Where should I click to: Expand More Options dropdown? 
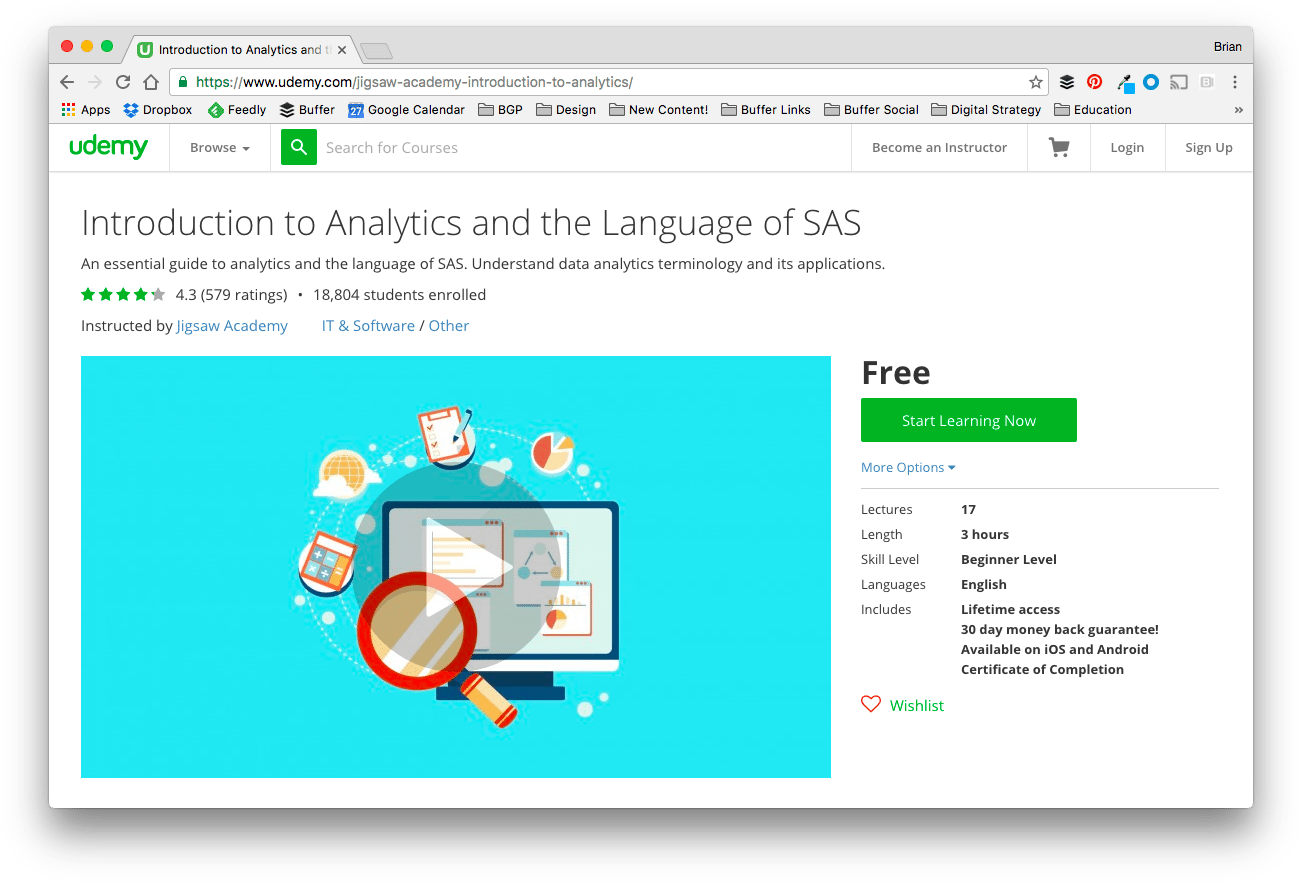(908, 467)
